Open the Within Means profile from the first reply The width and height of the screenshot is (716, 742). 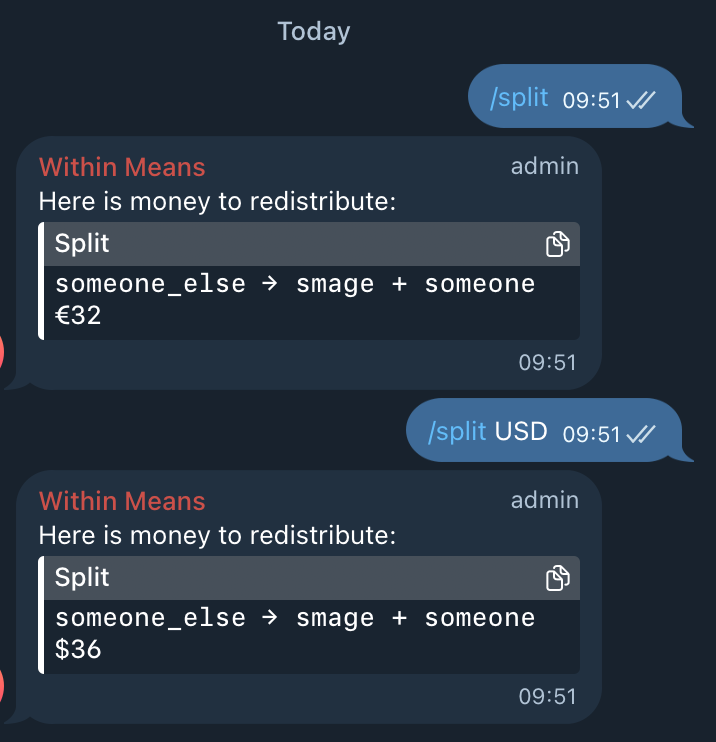(x=122, y=167)
